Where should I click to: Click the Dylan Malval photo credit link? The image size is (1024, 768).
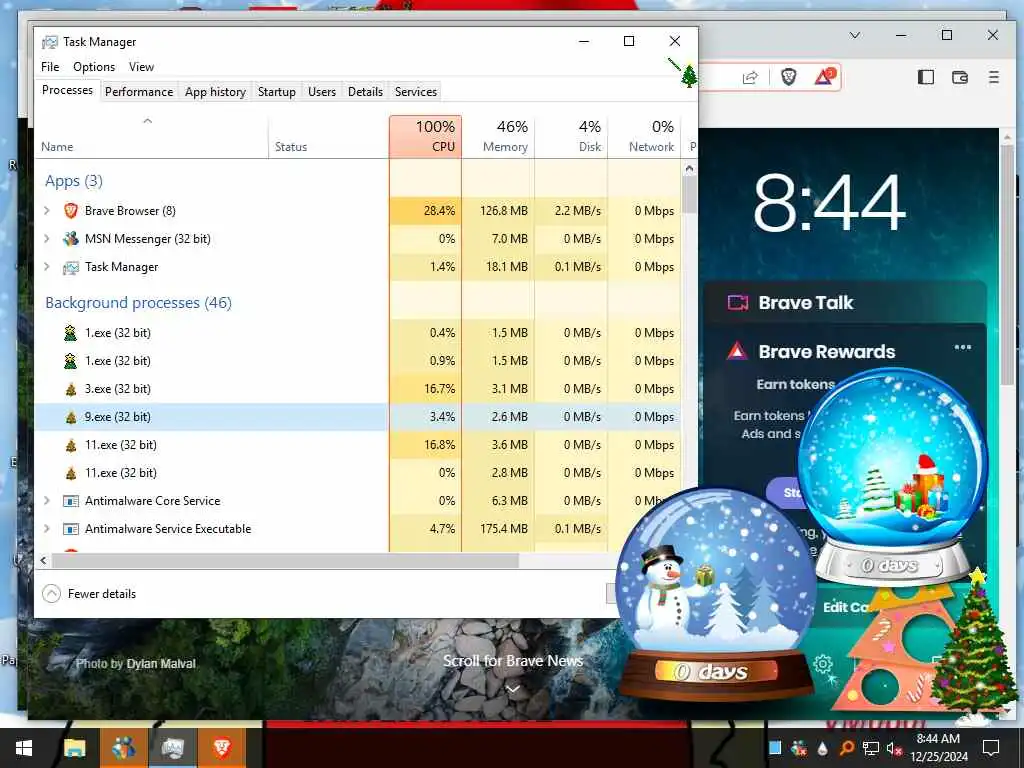(x=161, y=664)
